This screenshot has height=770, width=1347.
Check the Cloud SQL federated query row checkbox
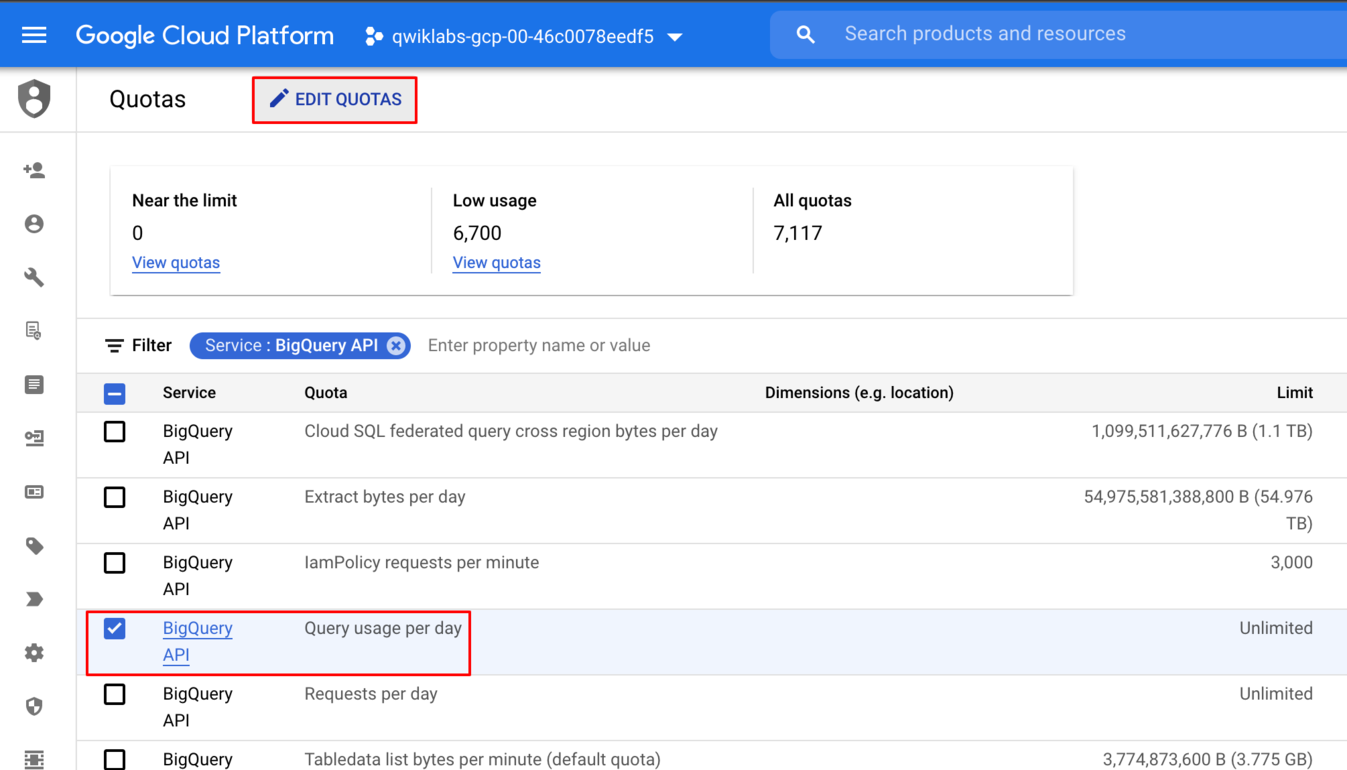coord(115,432)
